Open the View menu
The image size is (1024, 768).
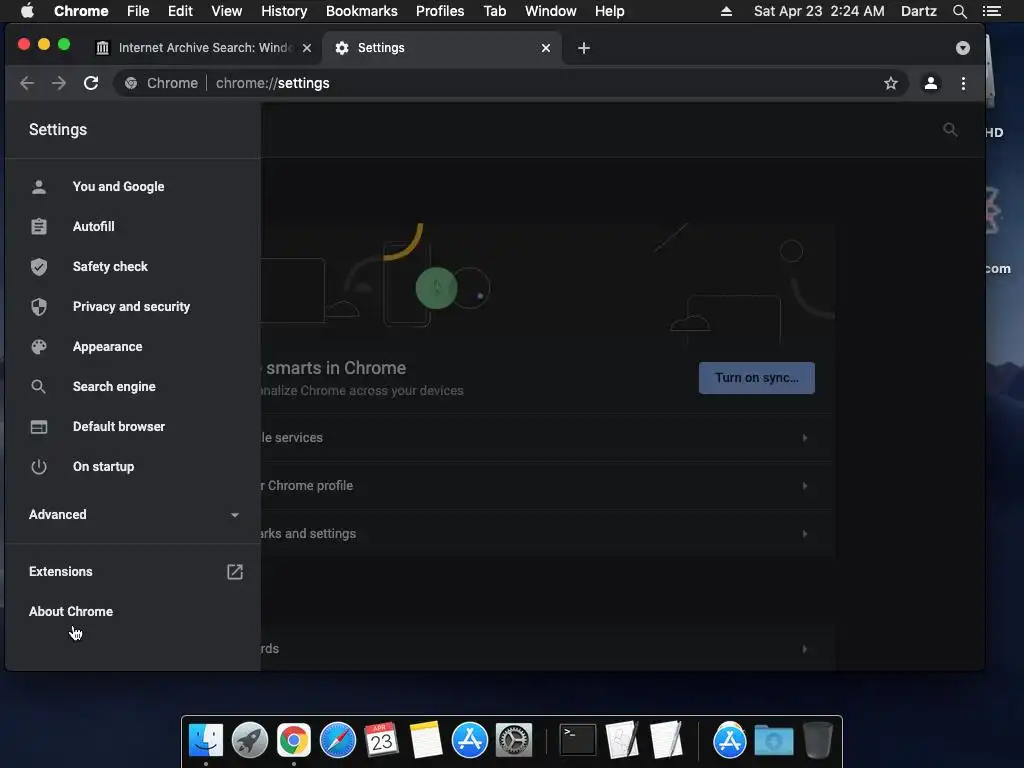click(x=227, y=11)
